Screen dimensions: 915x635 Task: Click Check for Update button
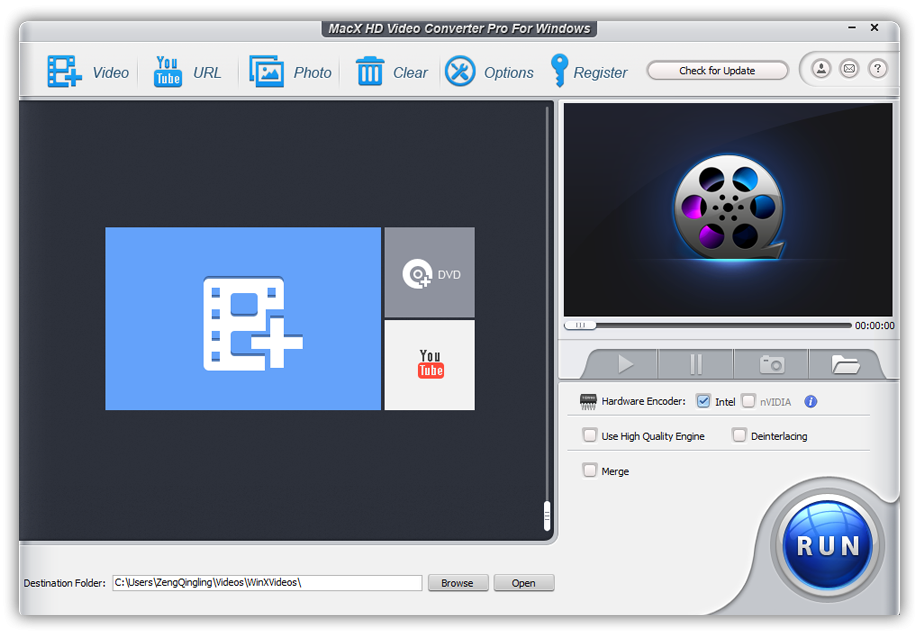tap(717, 71)
